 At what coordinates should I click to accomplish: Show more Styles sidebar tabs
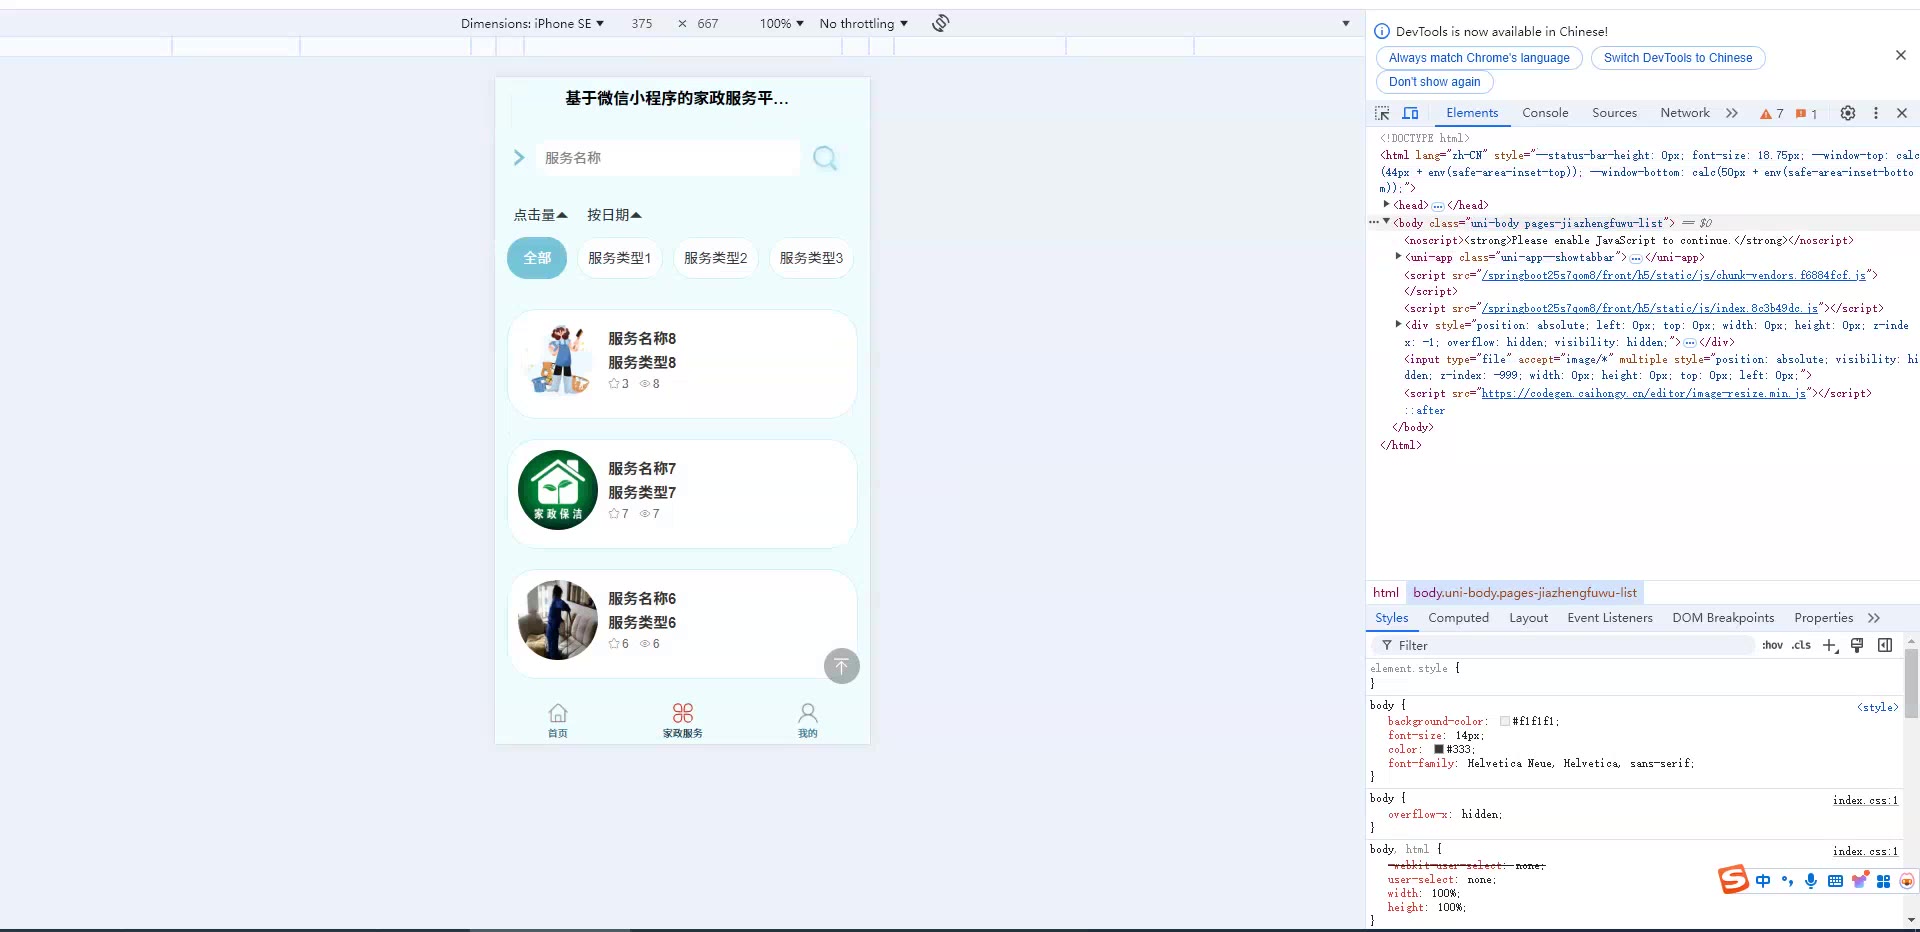(1874, 618)
